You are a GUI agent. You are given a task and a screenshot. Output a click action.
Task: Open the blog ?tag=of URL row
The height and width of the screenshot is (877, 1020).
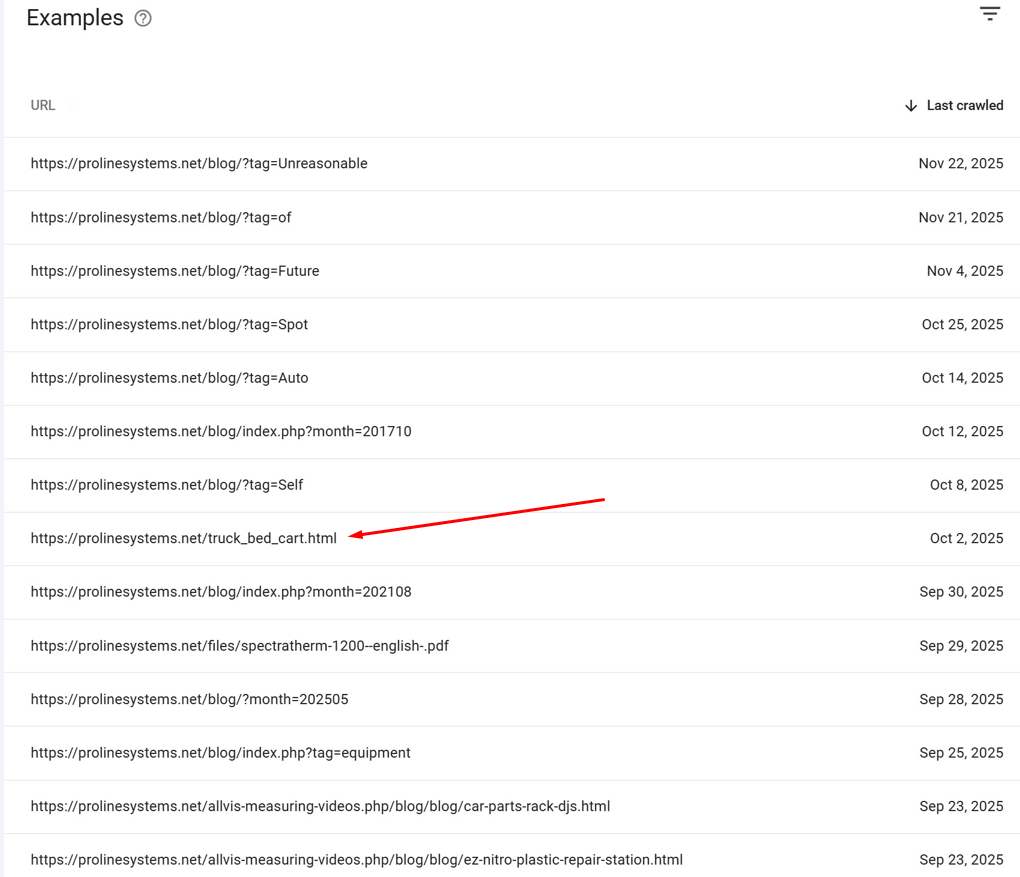point(161,217)
